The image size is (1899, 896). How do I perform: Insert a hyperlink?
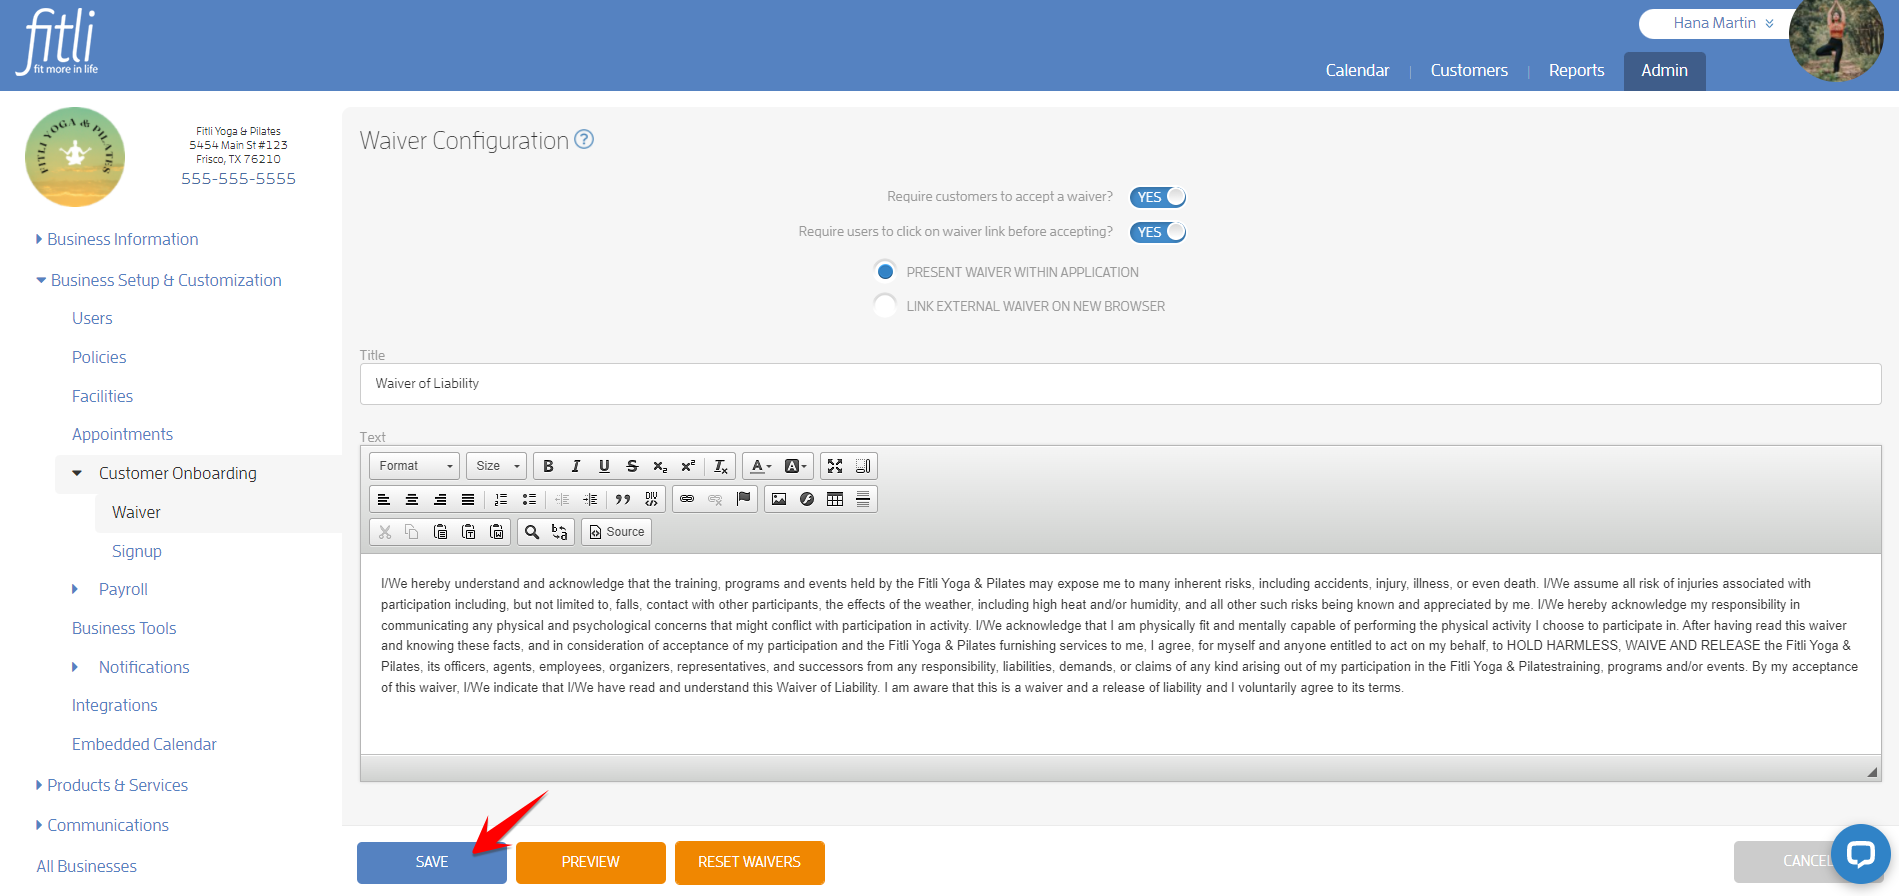687,499
